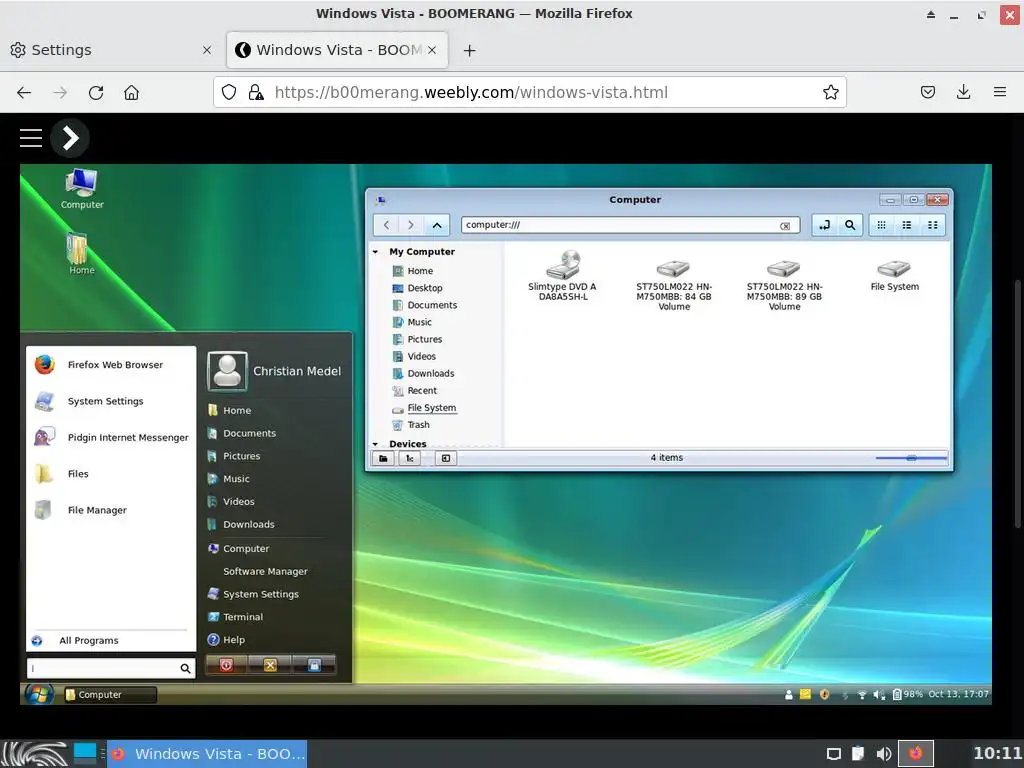Open All Programs list

(x=88, y=641)
